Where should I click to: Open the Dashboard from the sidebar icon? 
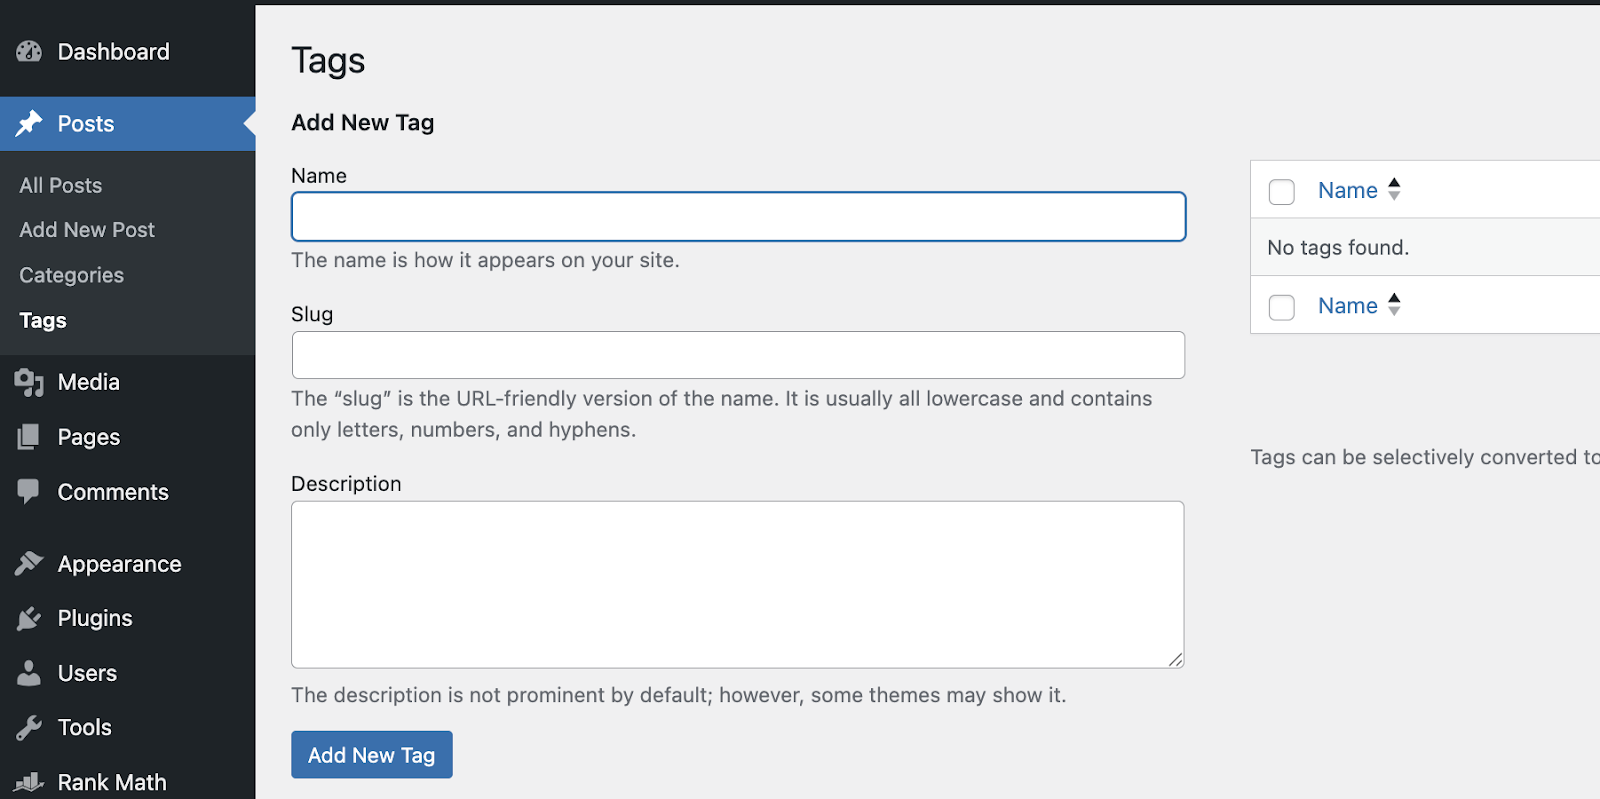coord(30,51)
